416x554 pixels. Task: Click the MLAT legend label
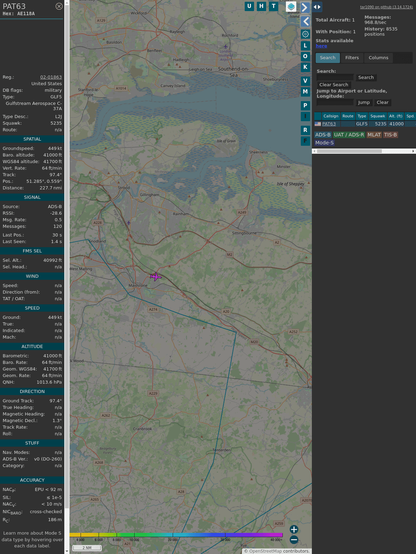[x=374, y=135]
